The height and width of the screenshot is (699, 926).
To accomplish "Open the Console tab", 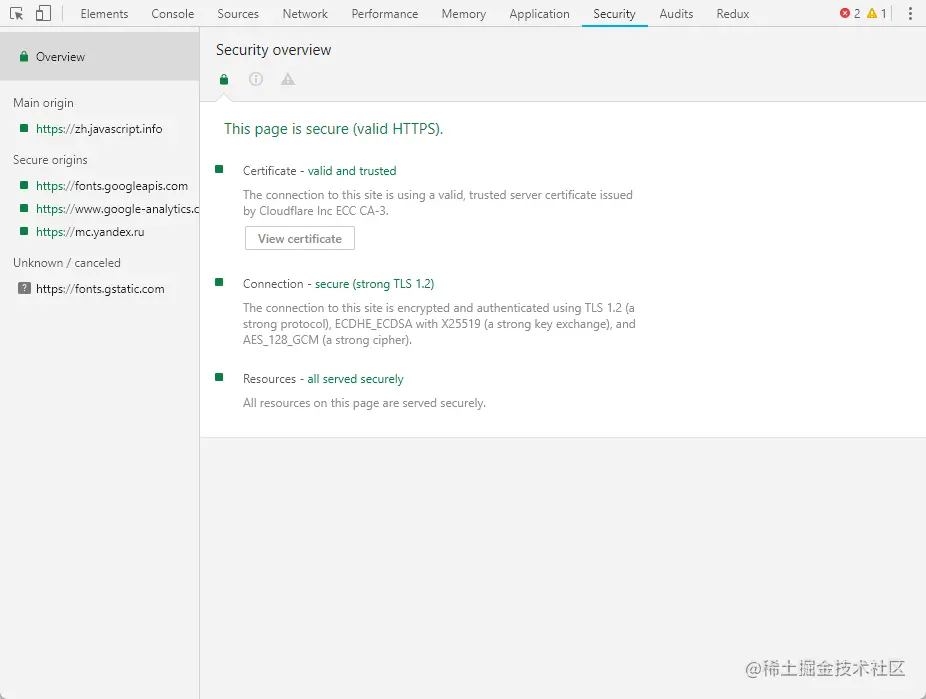I will (x=173, y=14).
